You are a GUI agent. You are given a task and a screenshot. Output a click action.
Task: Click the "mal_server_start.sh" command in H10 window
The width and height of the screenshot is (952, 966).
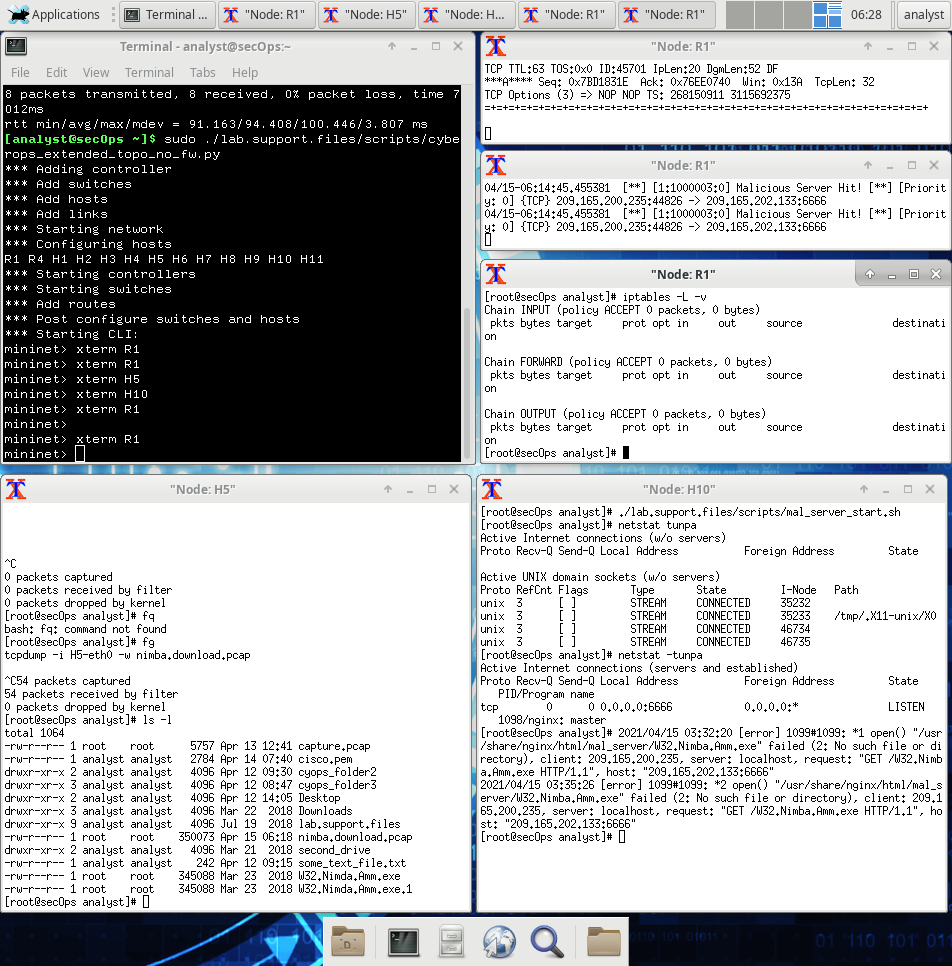(759, 512)
